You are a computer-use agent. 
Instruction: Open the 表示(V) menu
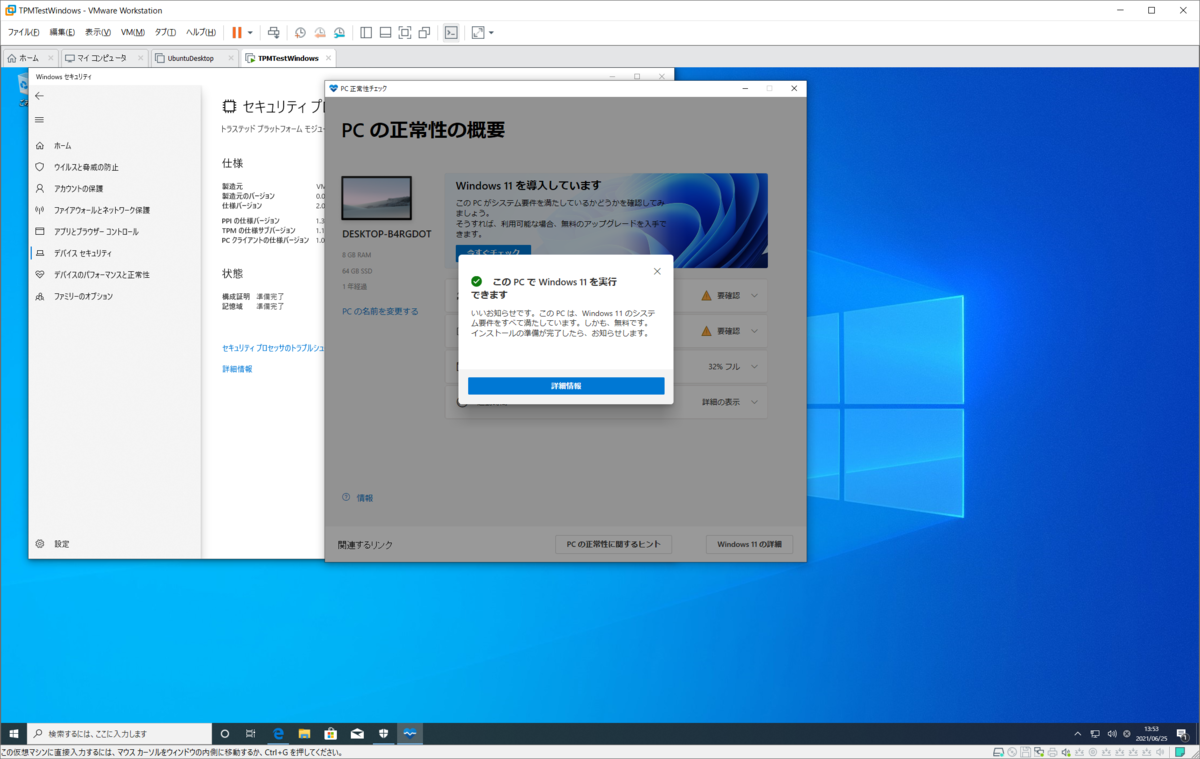pos(98,32)
